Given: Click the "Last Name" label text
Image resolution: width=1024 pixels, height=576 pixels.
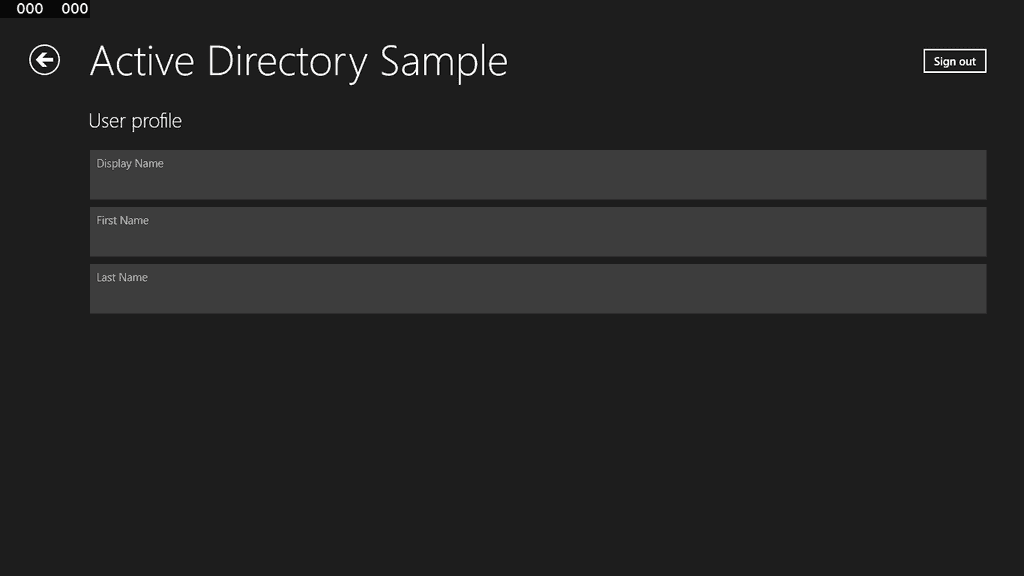Looking at the screenshot, I should [x=122, y=277].
